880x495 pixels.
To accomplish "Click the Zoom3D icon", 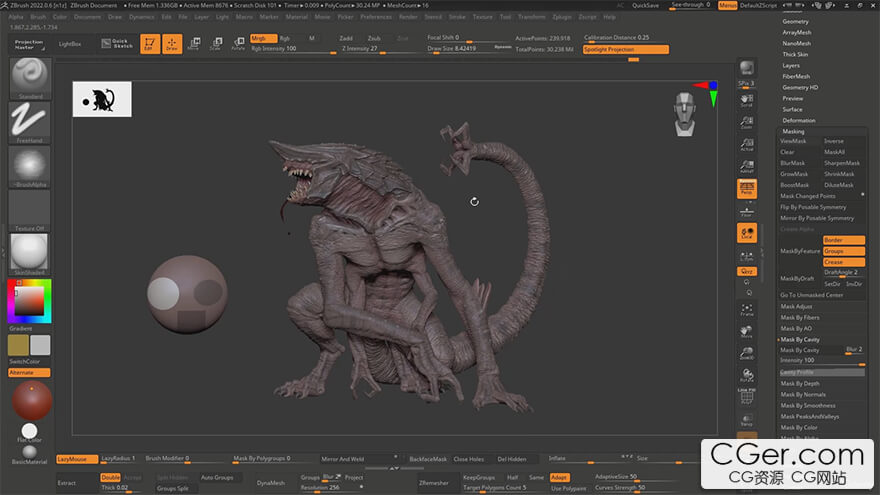I will (x=746, y=353).
